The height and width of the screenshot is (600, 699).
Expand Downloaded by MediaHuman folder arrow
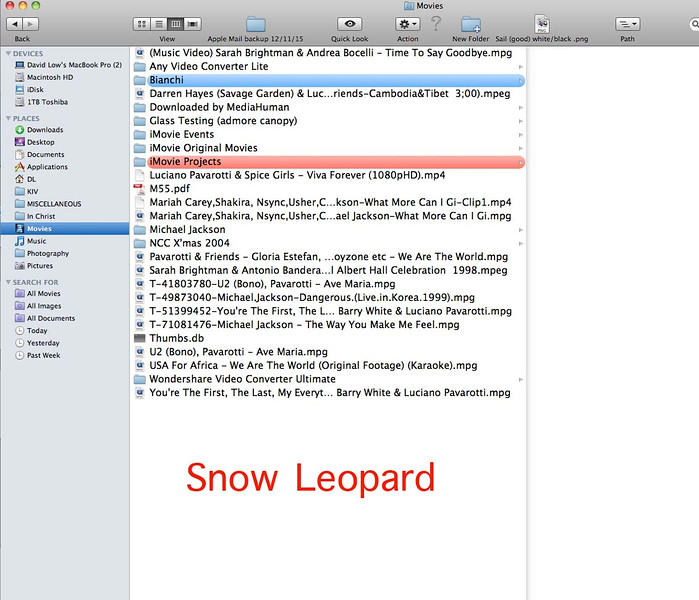pyautogui.click(x=520, y=108)
